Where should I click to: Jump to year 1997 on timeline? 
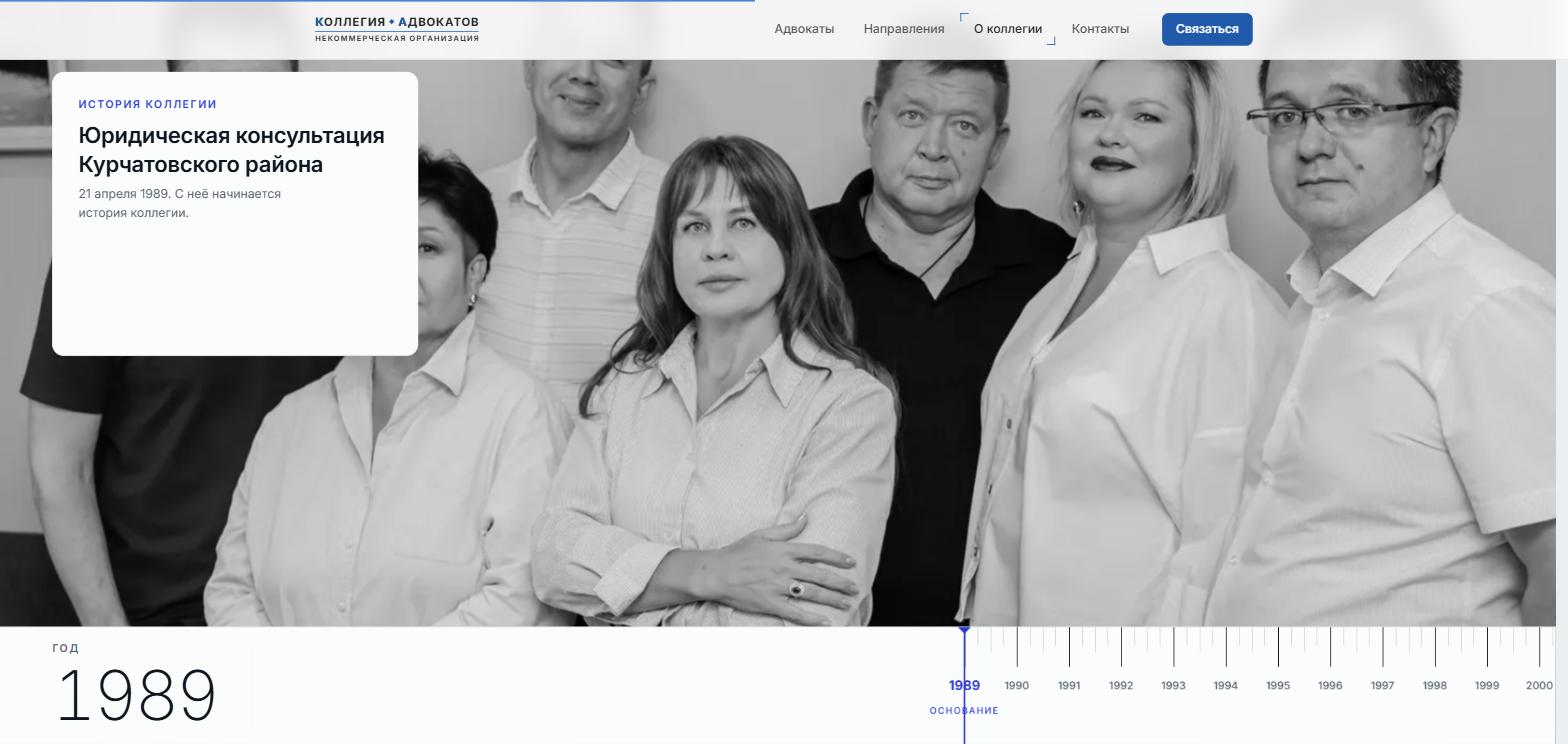tap(1382, 686)
